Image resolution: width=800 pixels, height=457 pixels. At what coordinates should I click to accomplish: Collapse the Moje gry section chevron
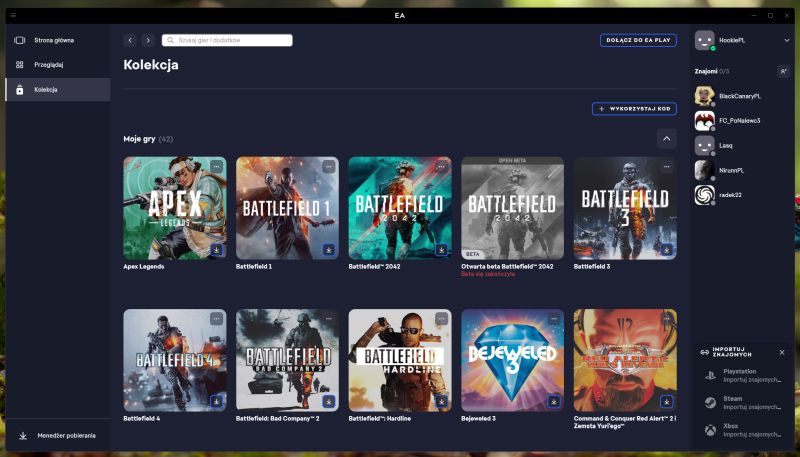[666, 139]
